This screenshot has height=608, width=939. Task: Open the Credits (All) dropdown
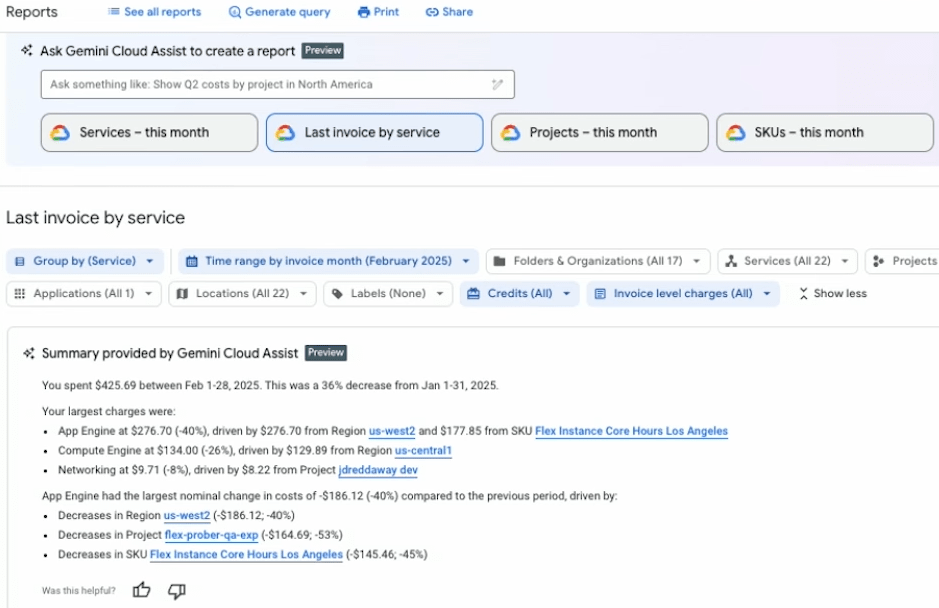pos(519,294)
